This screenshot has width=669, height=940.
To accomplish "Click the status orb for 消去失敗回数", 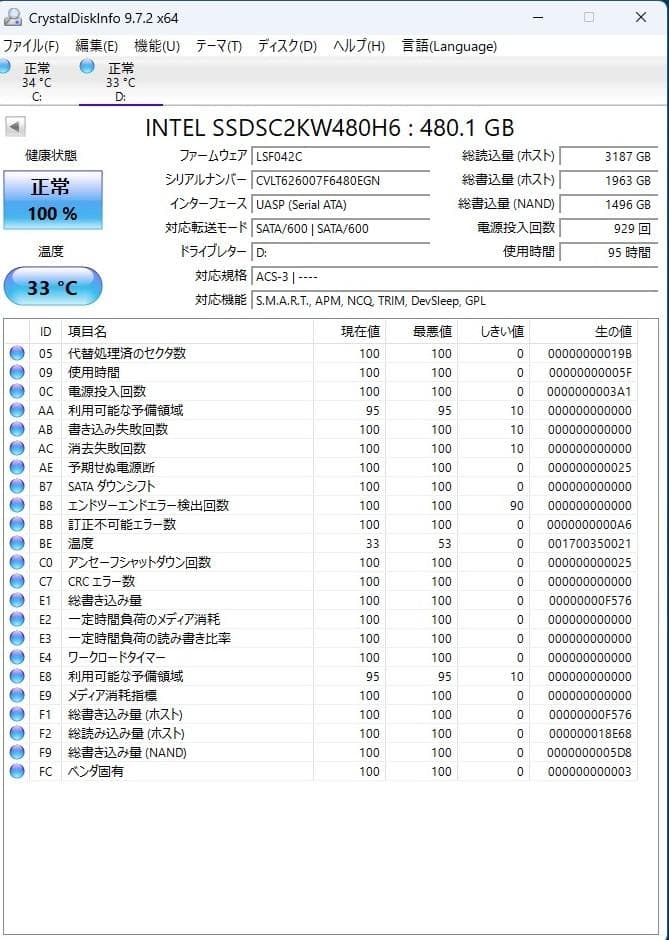I will (17, 448).
